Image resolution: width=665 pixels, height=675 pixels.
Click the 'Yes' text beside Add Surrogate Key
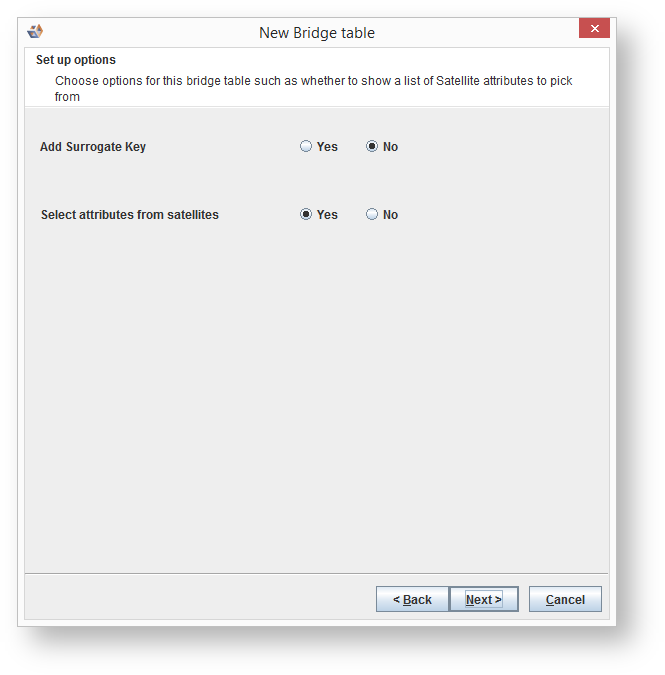tap(327, 147)
